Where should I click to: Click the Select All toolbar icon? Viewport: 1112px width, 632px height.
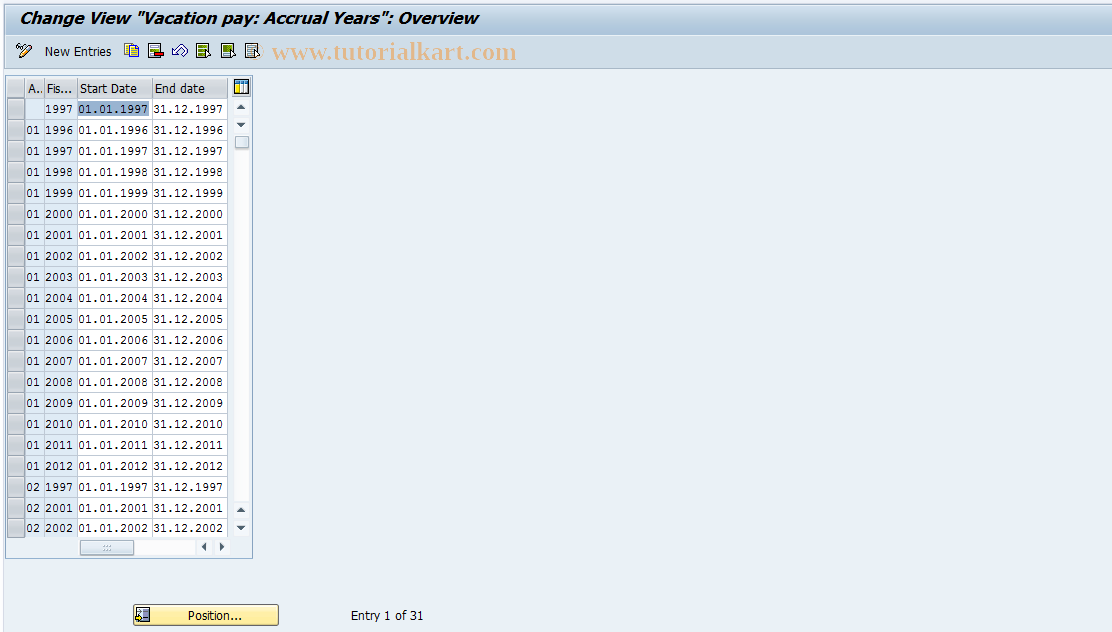204,50
